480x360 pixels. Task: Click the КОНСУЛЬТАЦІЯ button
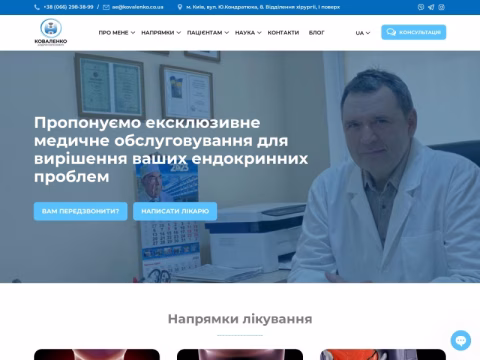click(414, 32)
